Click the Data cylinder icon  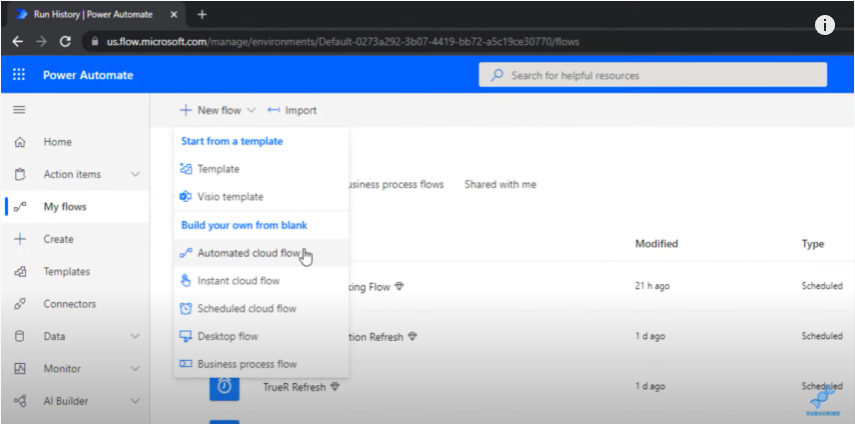click(20, 336)
